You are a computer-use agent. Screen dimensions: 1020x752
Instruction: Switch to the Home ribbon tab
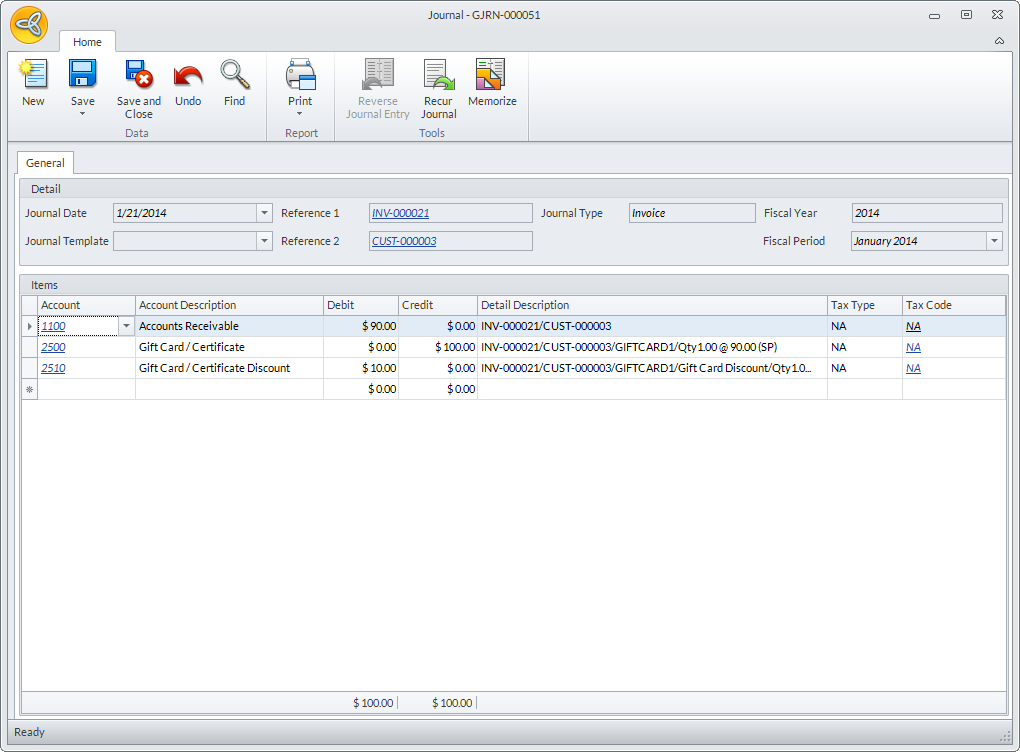(87, 42)
